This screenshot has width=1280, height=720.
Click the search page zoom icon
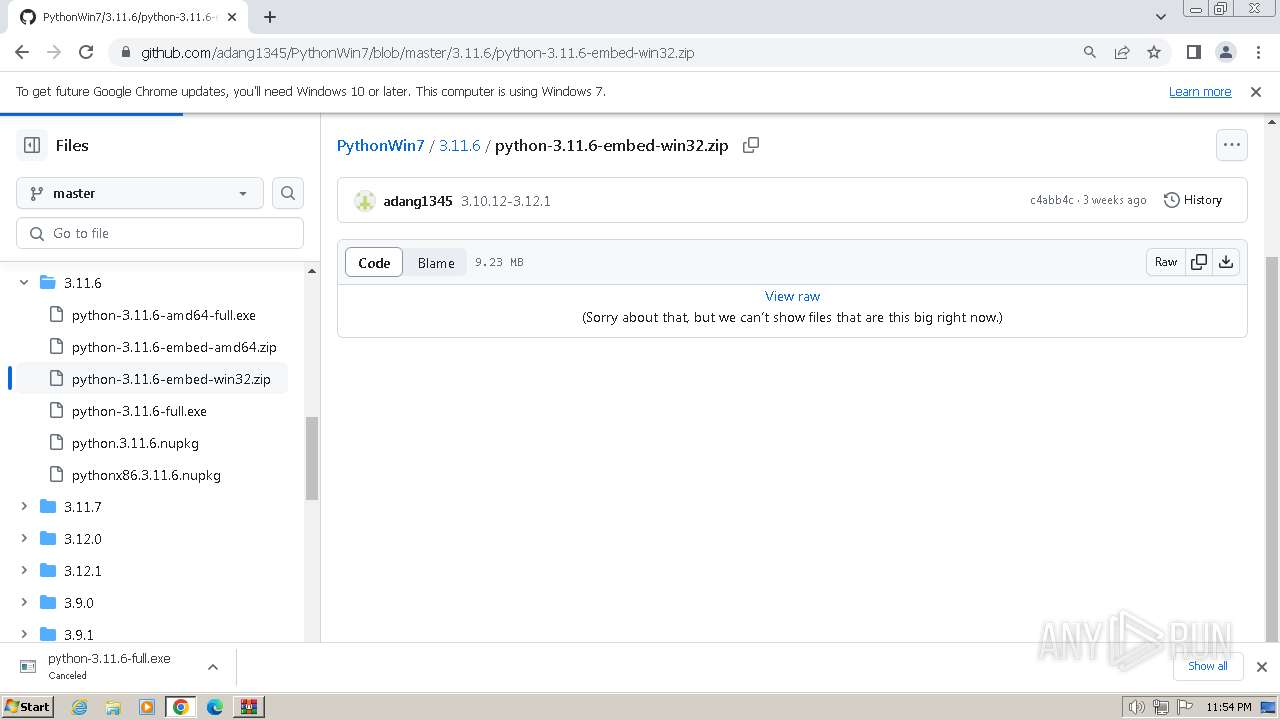click(x=1090, y=52)
